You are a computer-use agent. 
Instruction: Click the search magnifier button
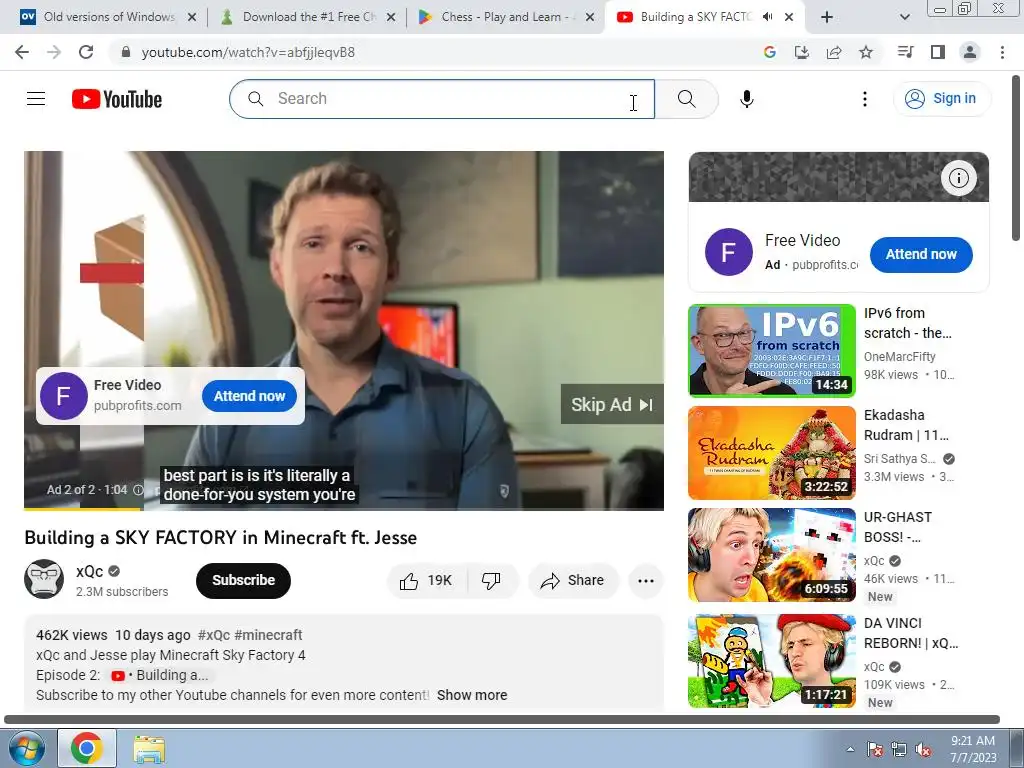click(686, 99)
